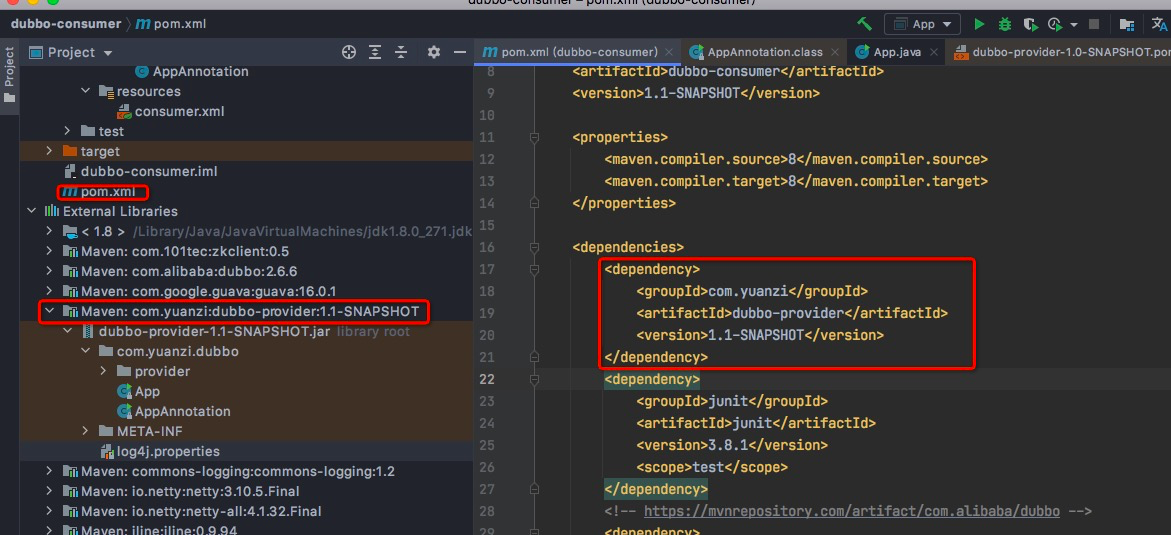
Task: Collapse the resources folder
Action: click(85, 91)
